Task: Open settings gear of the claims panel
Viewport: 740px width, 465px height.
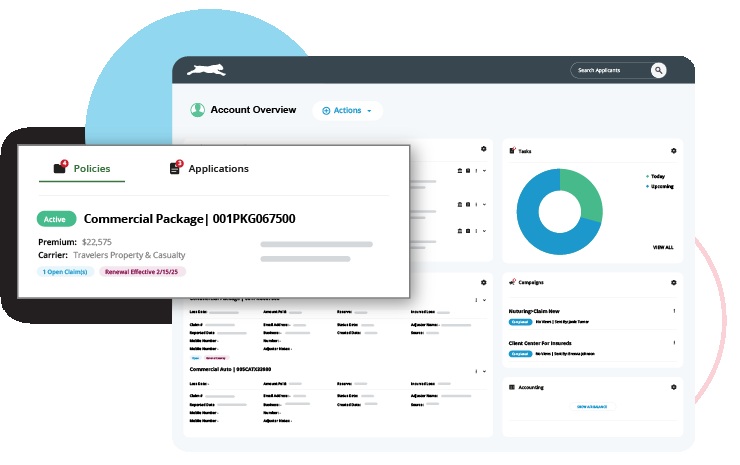Action: (x=483, y=282)
